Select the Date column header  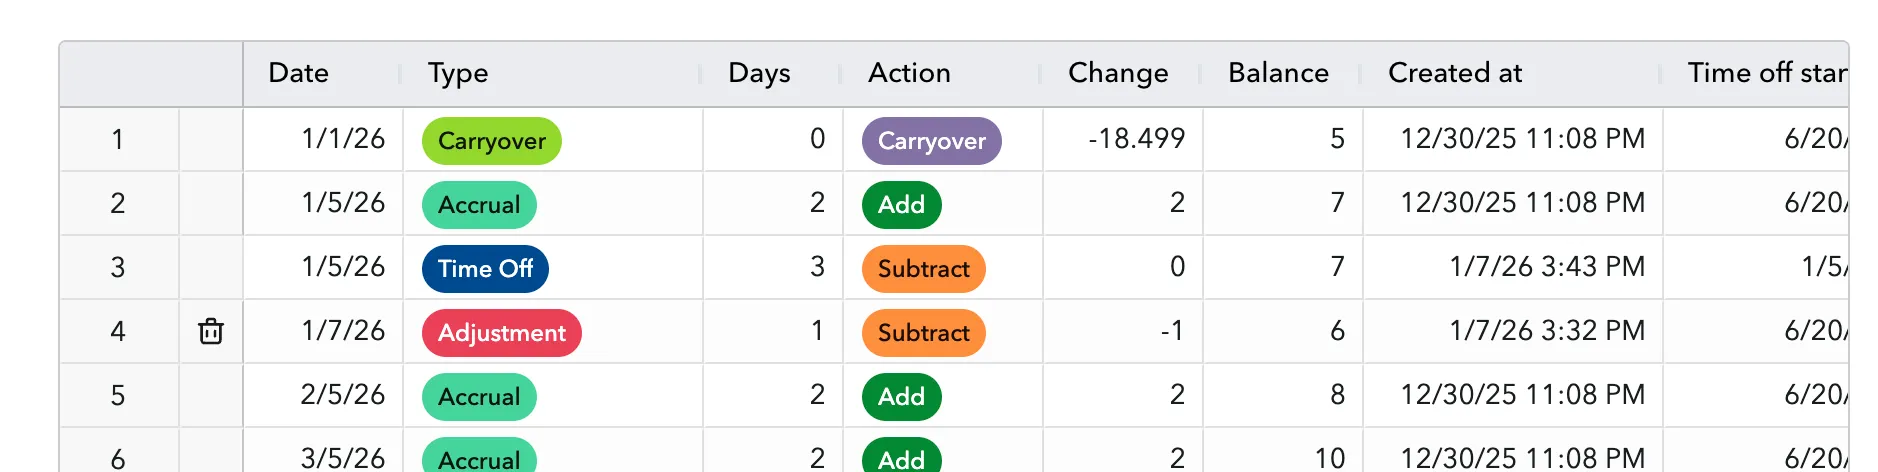click(x=322, y=73)
